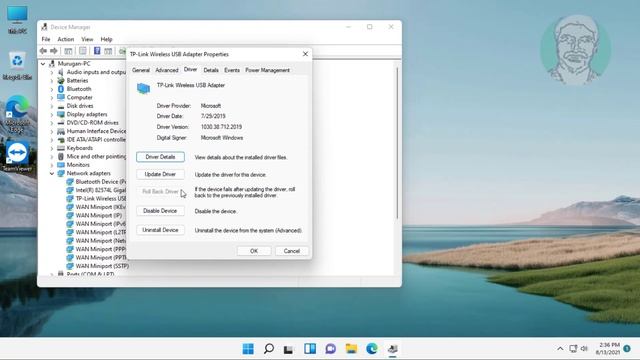The height and width of the screenshot is (360, 640).
Task: Open the File menu in Device Manager
Action: [46, 39]
